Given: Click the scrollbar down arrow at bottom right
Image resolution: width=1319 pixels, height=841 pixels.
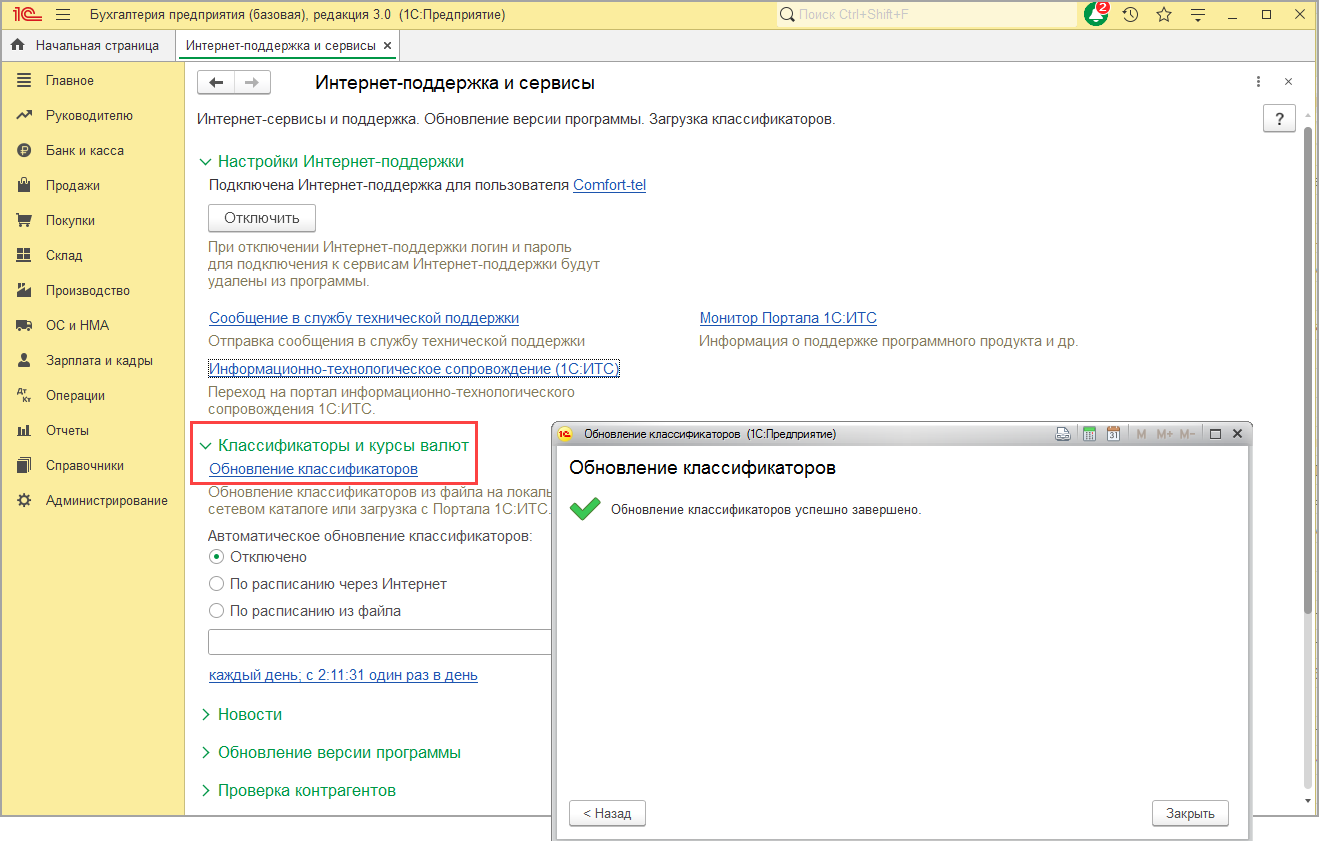Looking at the screenshot, I should 1308,802.
